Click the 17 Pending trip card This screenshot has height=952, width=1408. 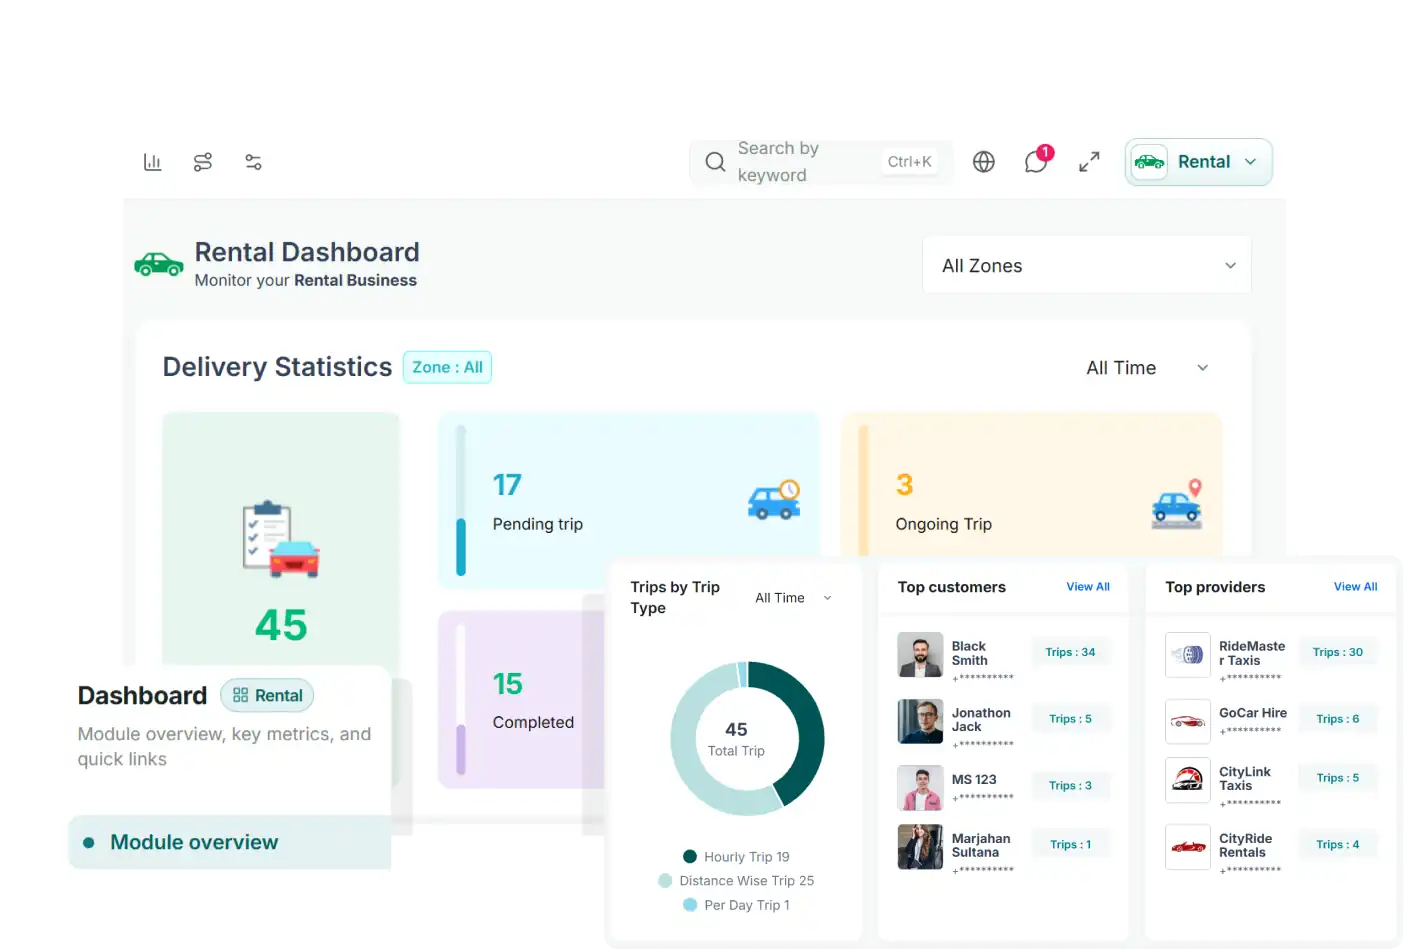pos(628,500)
